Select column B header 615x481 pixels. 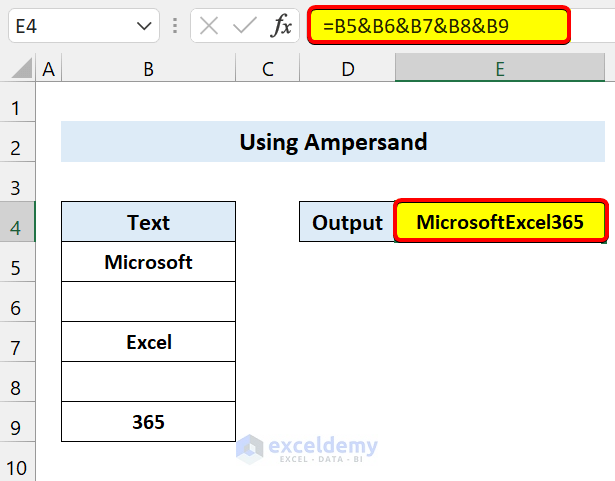(148, 68)
